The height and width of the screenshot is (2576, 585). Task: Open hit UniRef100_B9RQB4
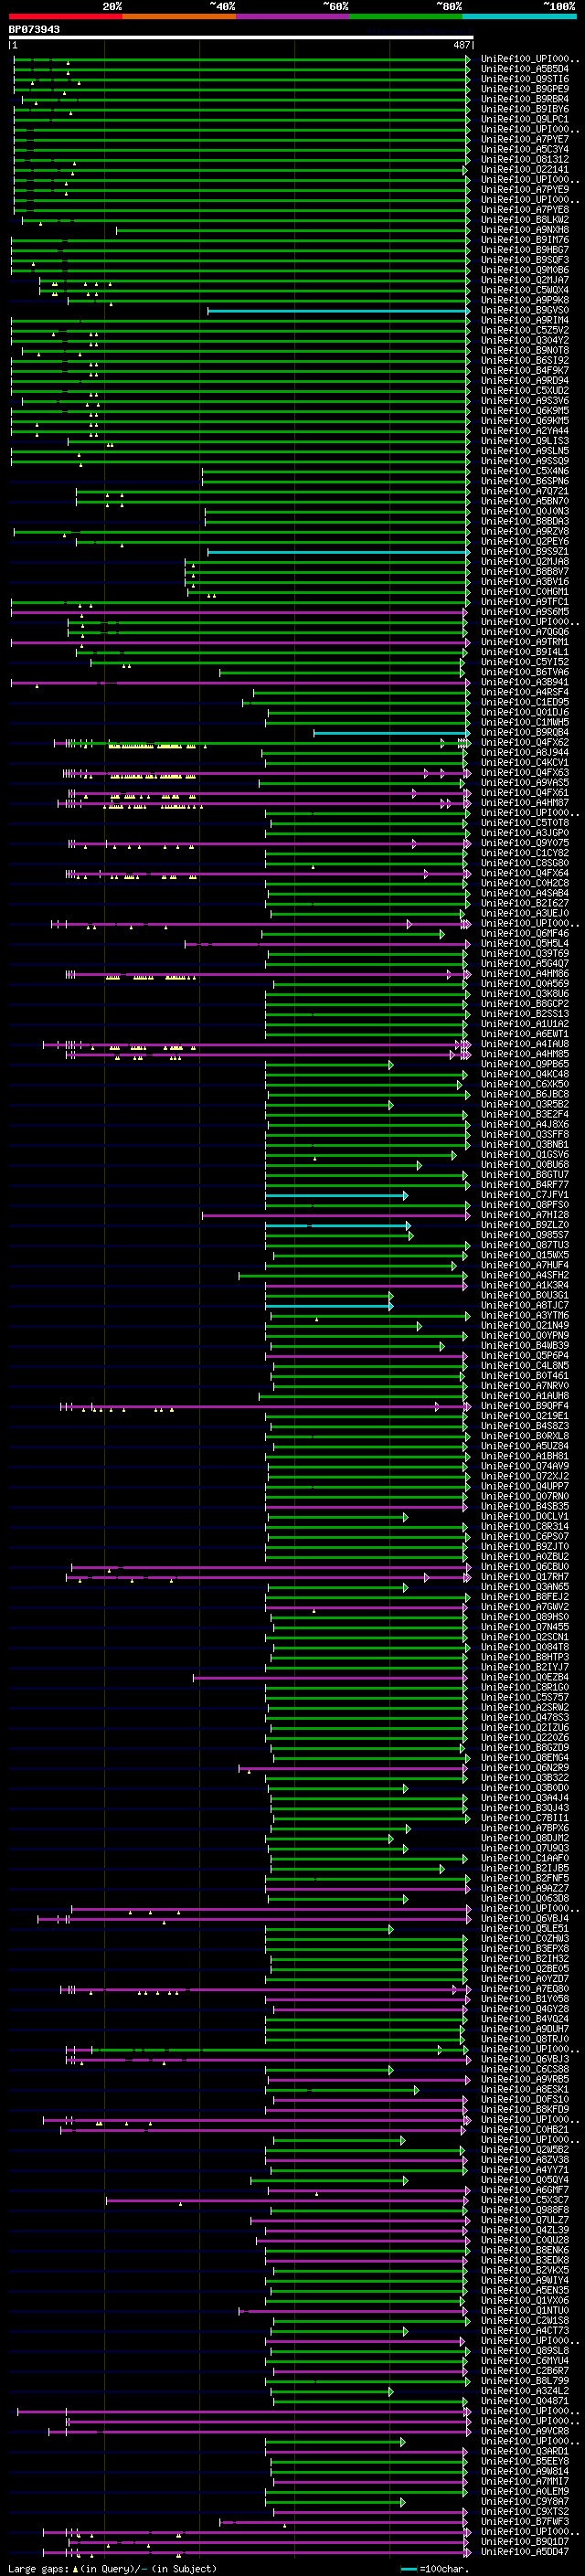point(525,732)
